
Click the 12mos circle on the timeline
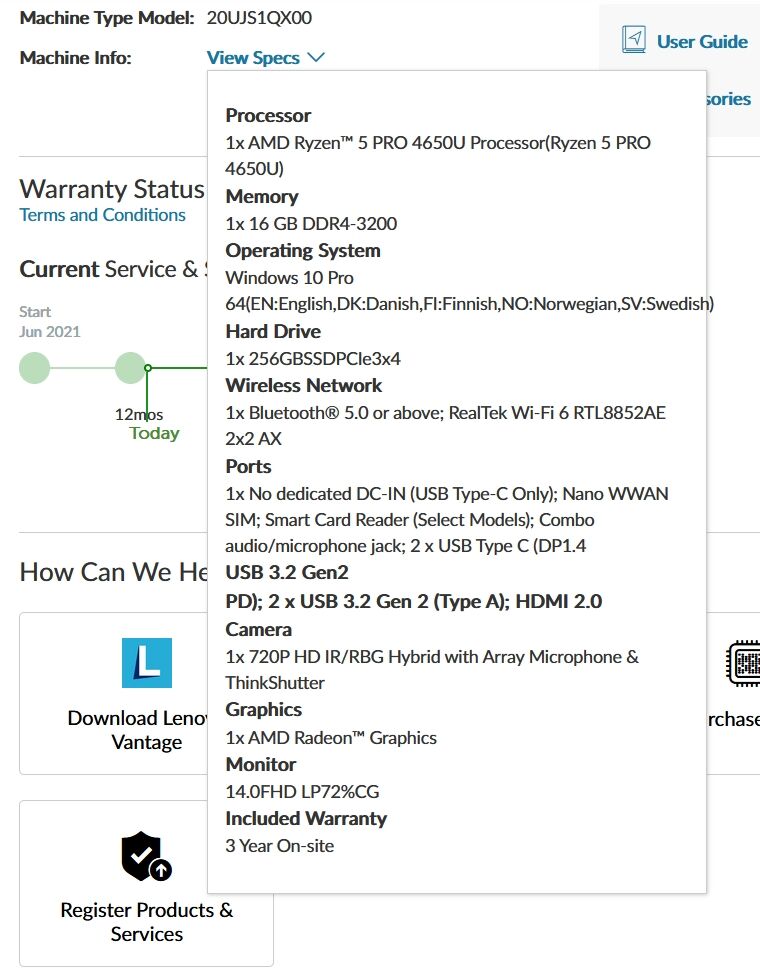click(130, 368)
